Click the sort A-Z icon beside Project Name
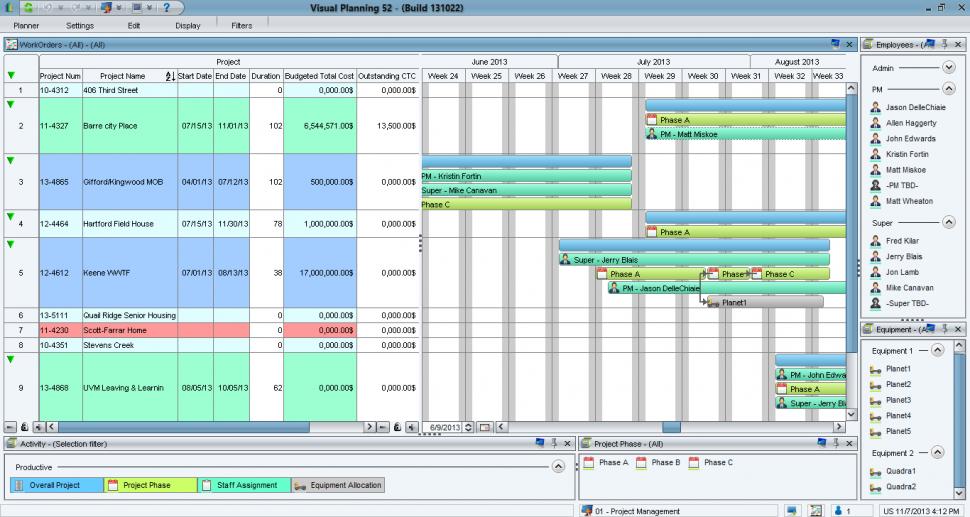Image resolution: width=970 pixels, height=517 pixels. click(x=169, y=76)
